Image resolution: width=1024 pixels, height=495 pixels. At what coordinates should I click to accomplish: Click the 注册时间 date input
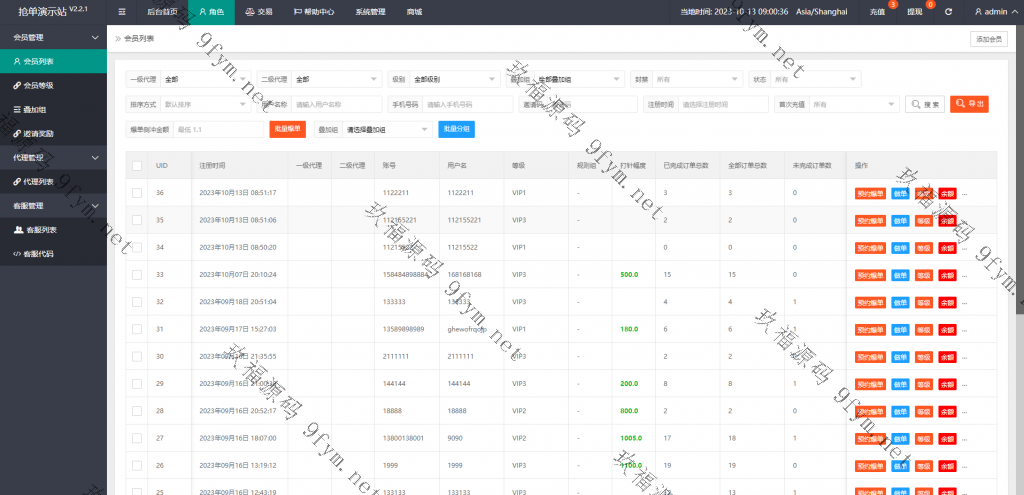pyautogui.click(x=723, y=104)
